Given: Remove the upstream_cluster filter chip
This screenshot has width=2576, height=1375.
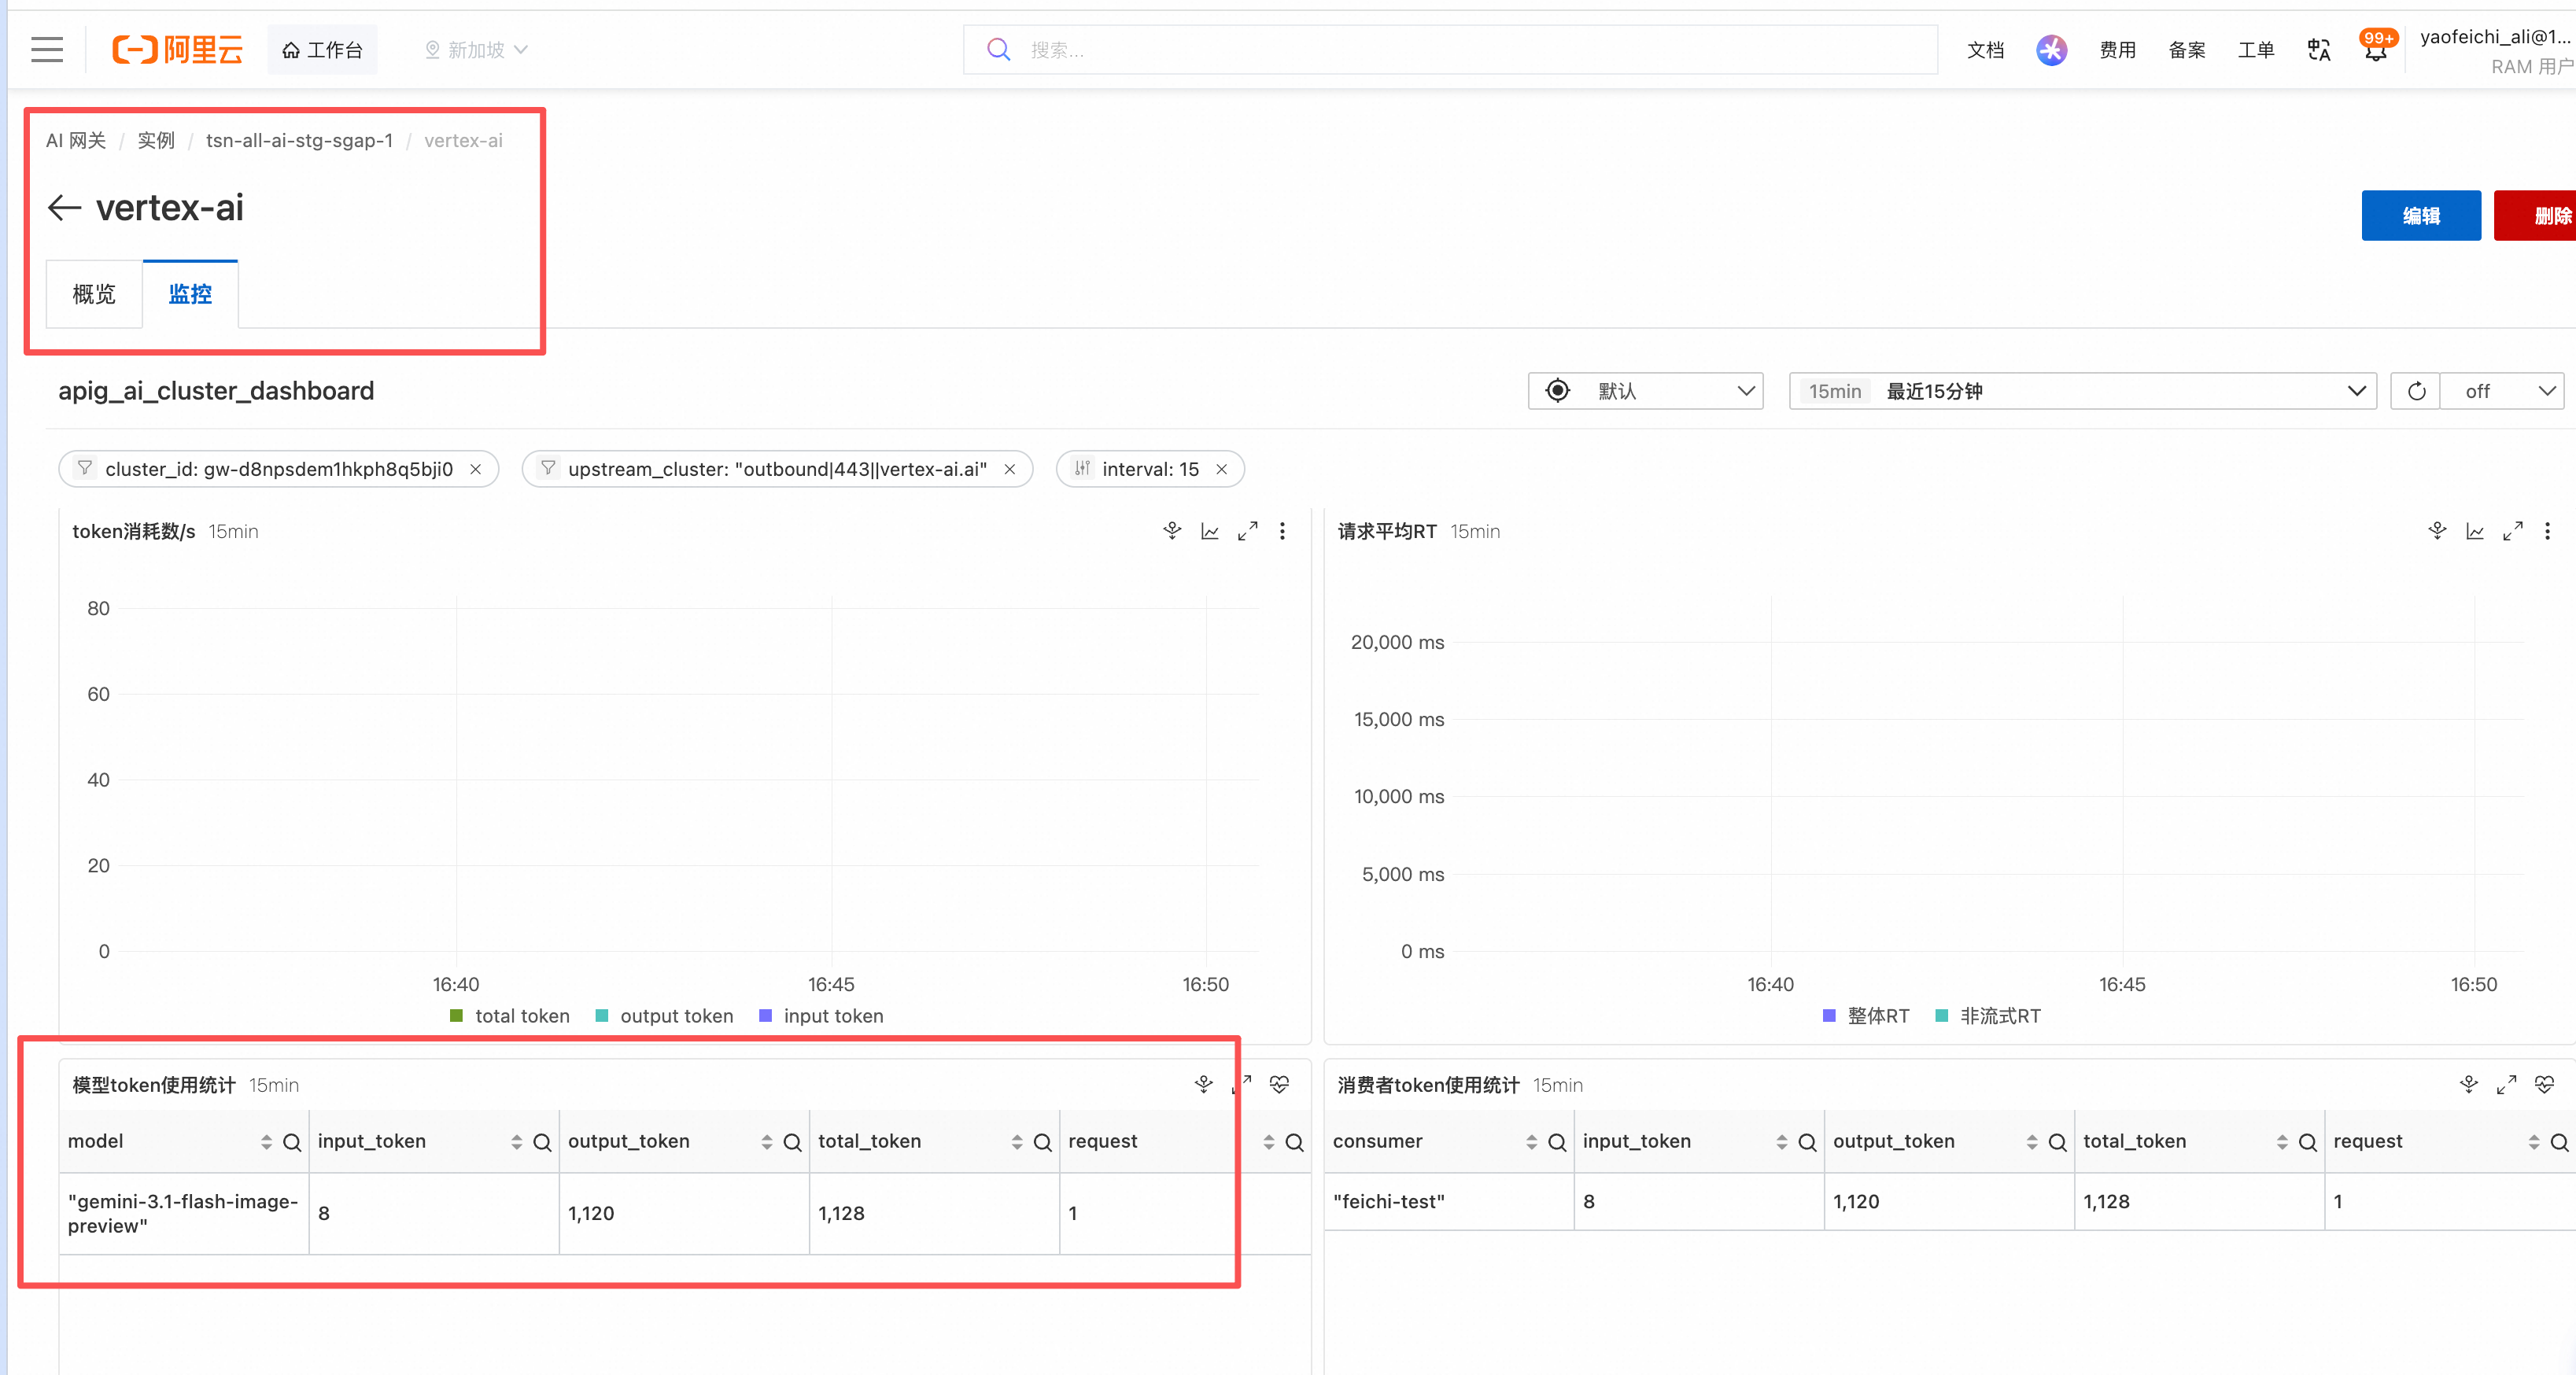Looking at the screenshot, I should [x=1010, y=469].
